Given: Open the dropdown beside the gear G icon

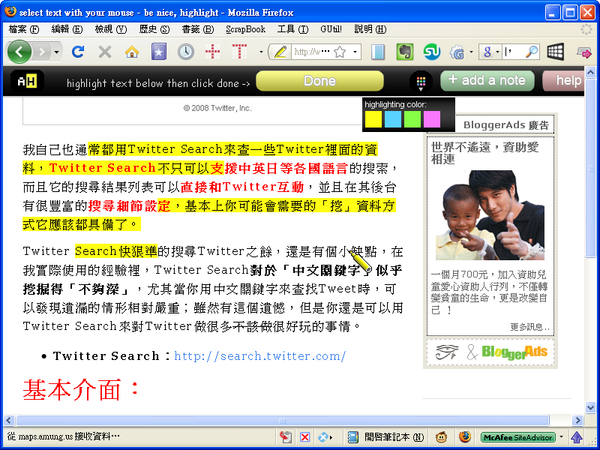Looking at the screenshot, I should coord(471,52).
